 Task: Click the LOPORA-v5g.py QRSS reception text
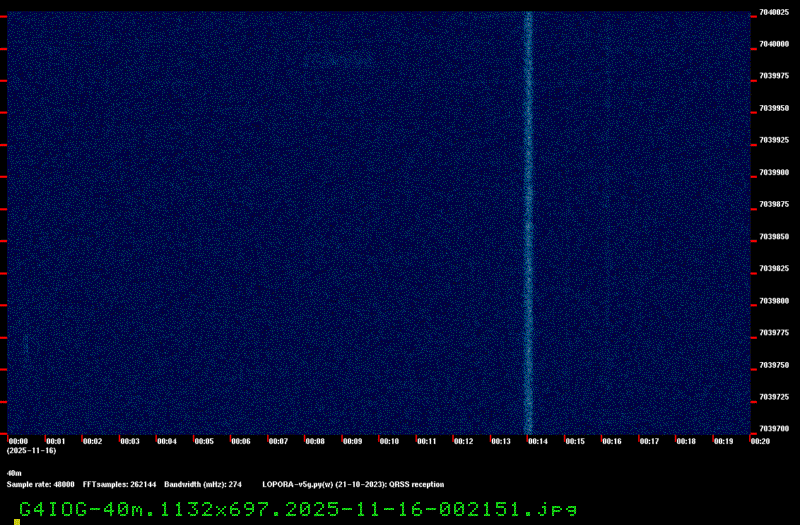click(353, 485)
